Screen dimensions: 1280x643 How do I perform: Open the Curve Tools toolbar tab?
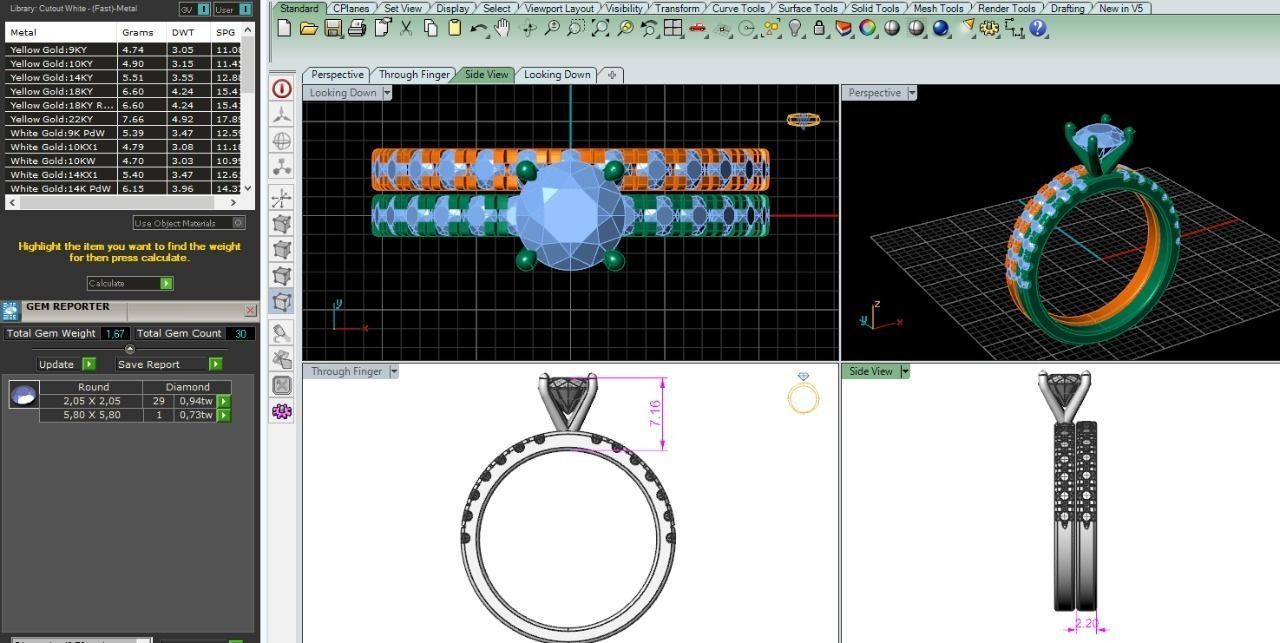point(739,8)
